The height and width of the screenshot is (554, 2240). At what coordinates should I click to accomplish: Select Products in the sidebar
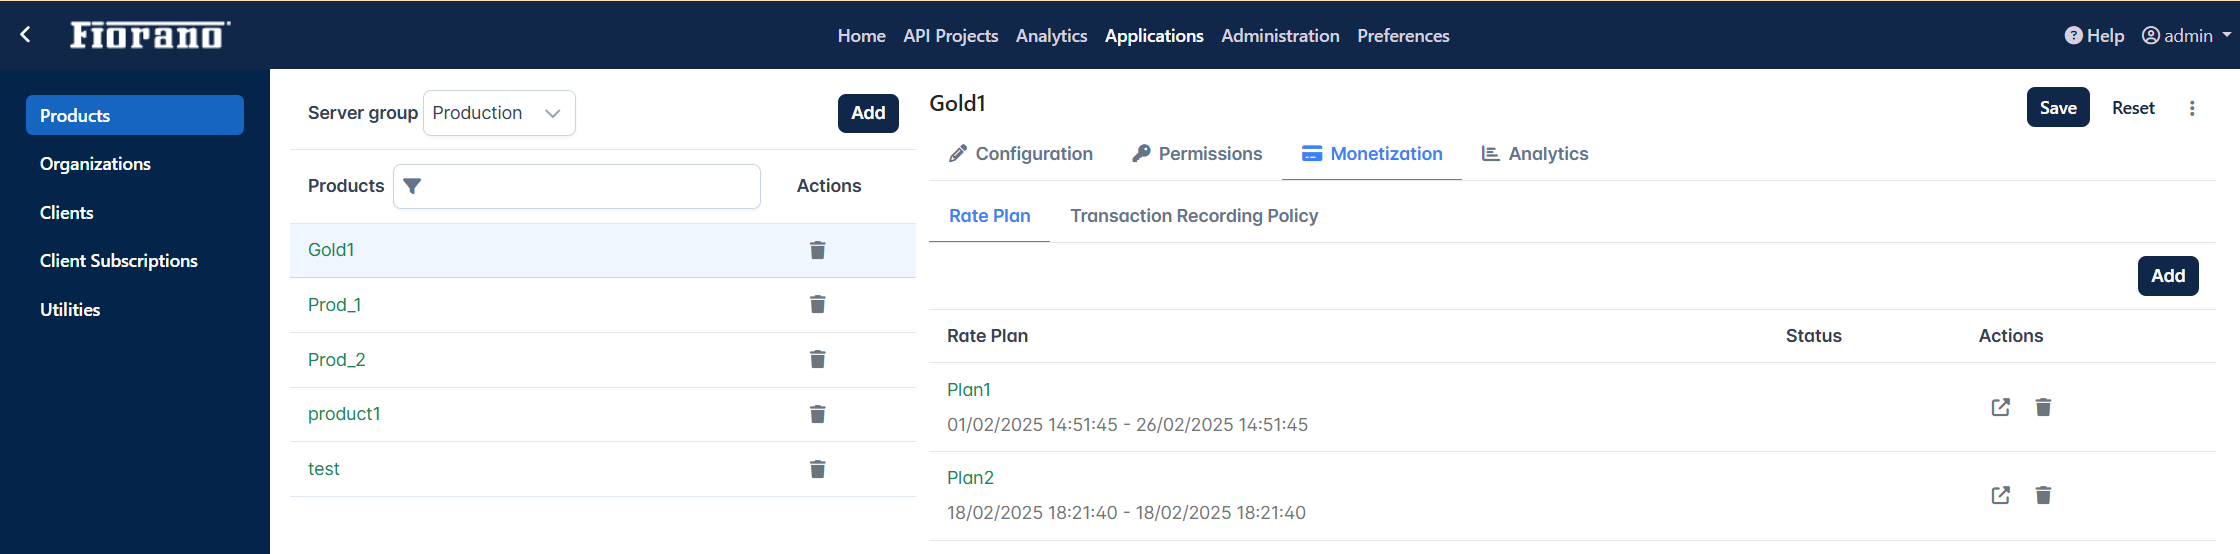135,115
